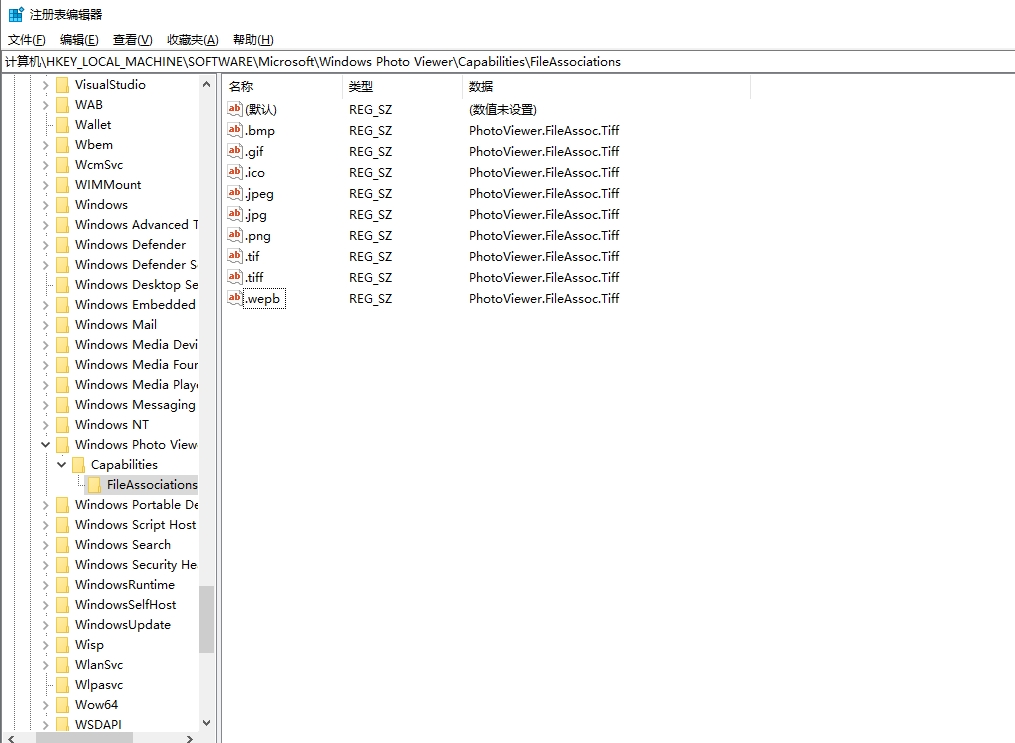Click the Wallet folder icon

[x=62, y=125]
